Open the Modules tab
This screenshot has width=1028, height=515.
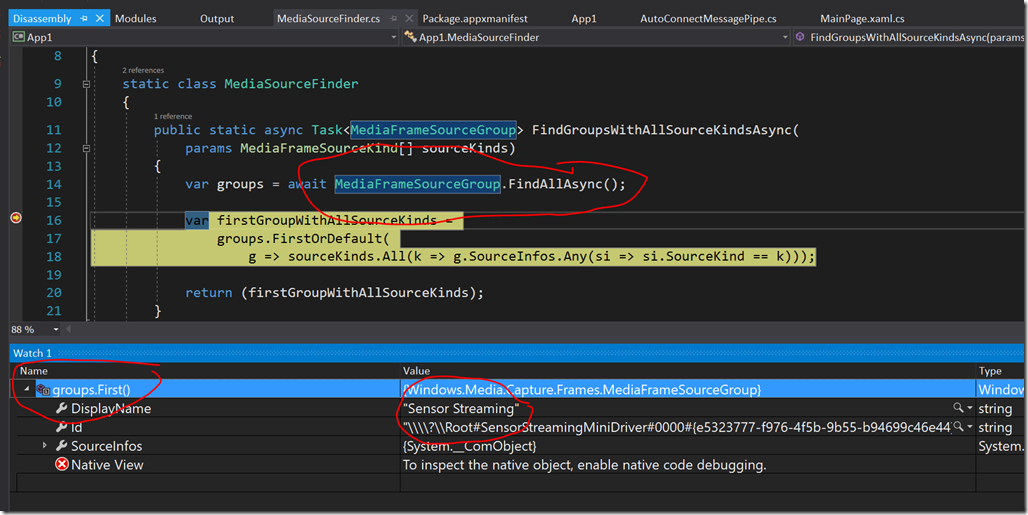[136, 18]
